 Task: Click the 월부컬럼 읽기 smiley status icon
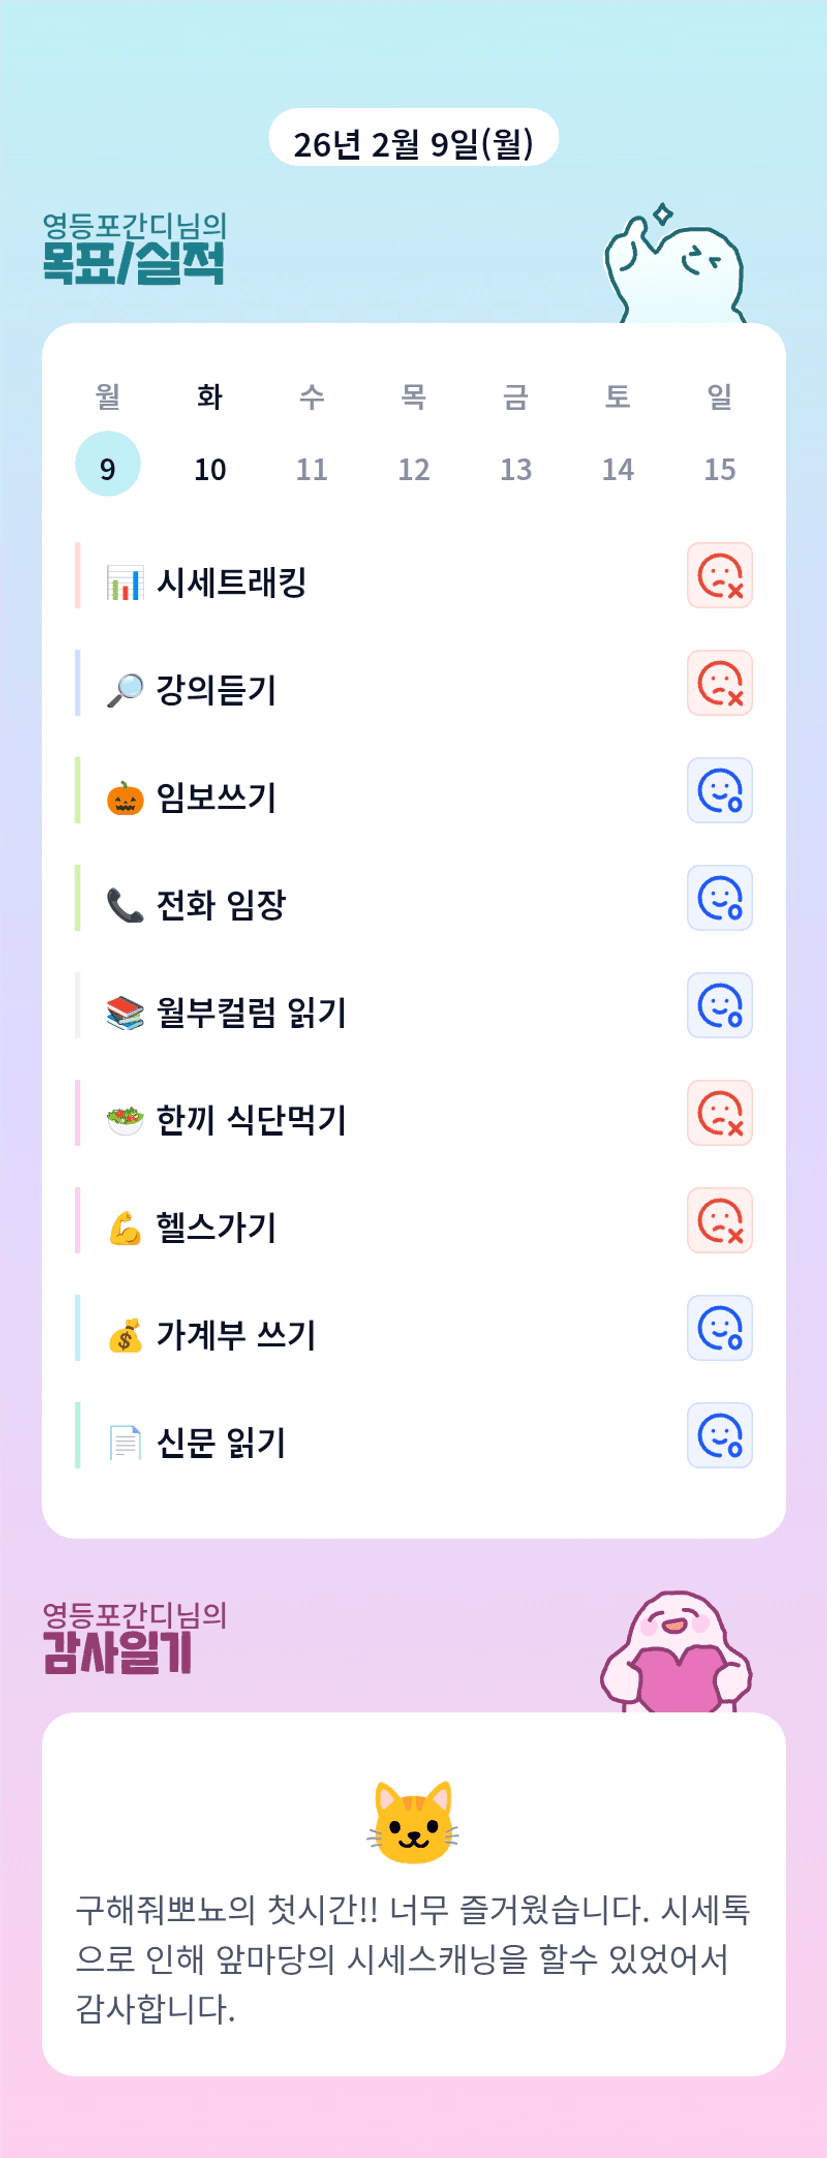[x=719, y=1006]
